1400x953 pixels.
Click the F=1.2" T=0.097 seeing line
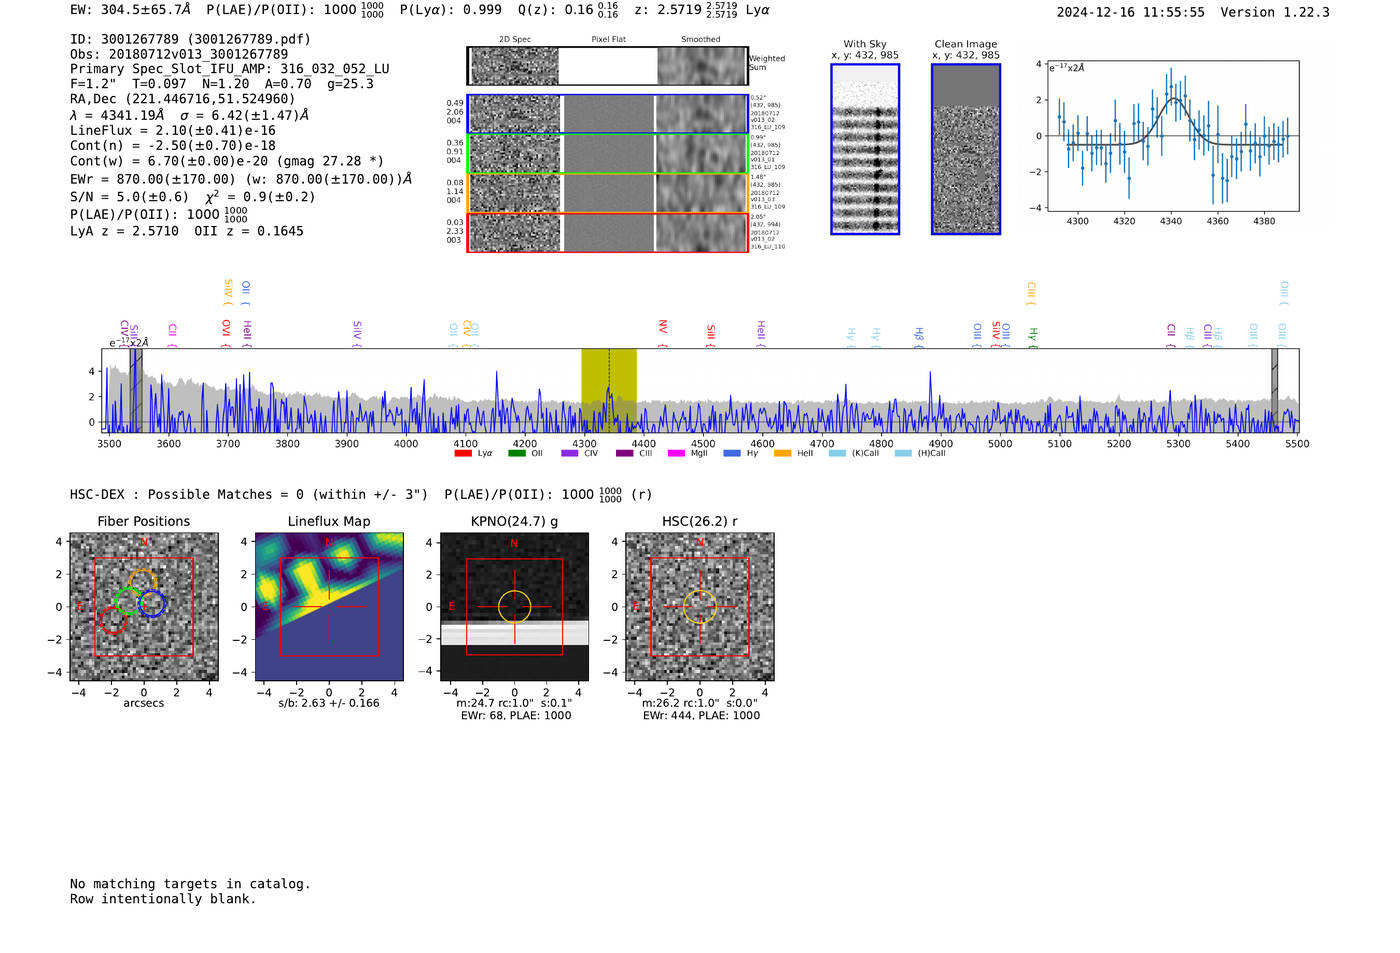[222, 84]
